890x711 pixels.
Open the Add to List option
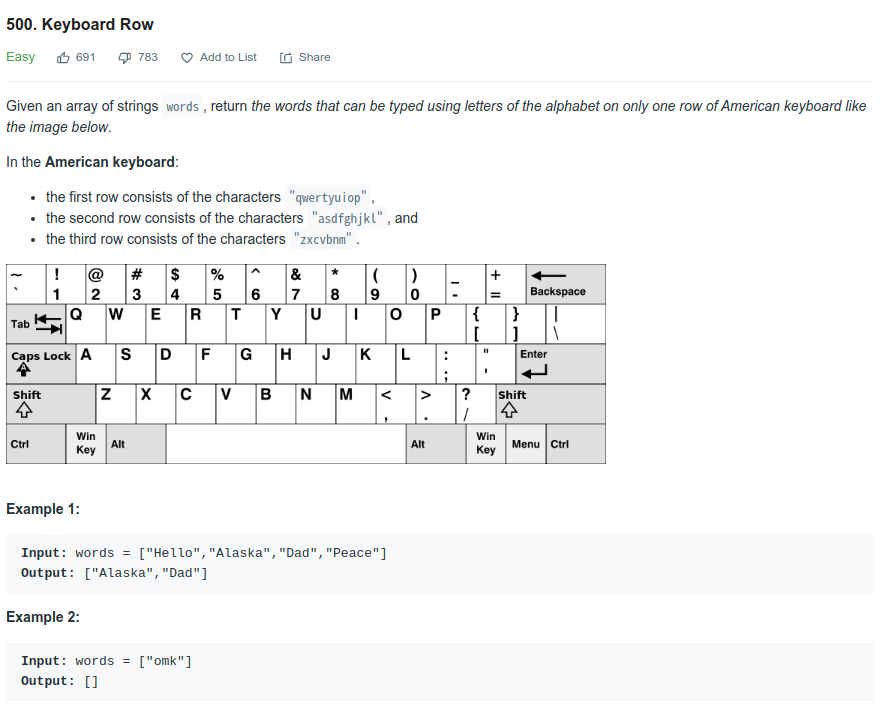point(227,57)
